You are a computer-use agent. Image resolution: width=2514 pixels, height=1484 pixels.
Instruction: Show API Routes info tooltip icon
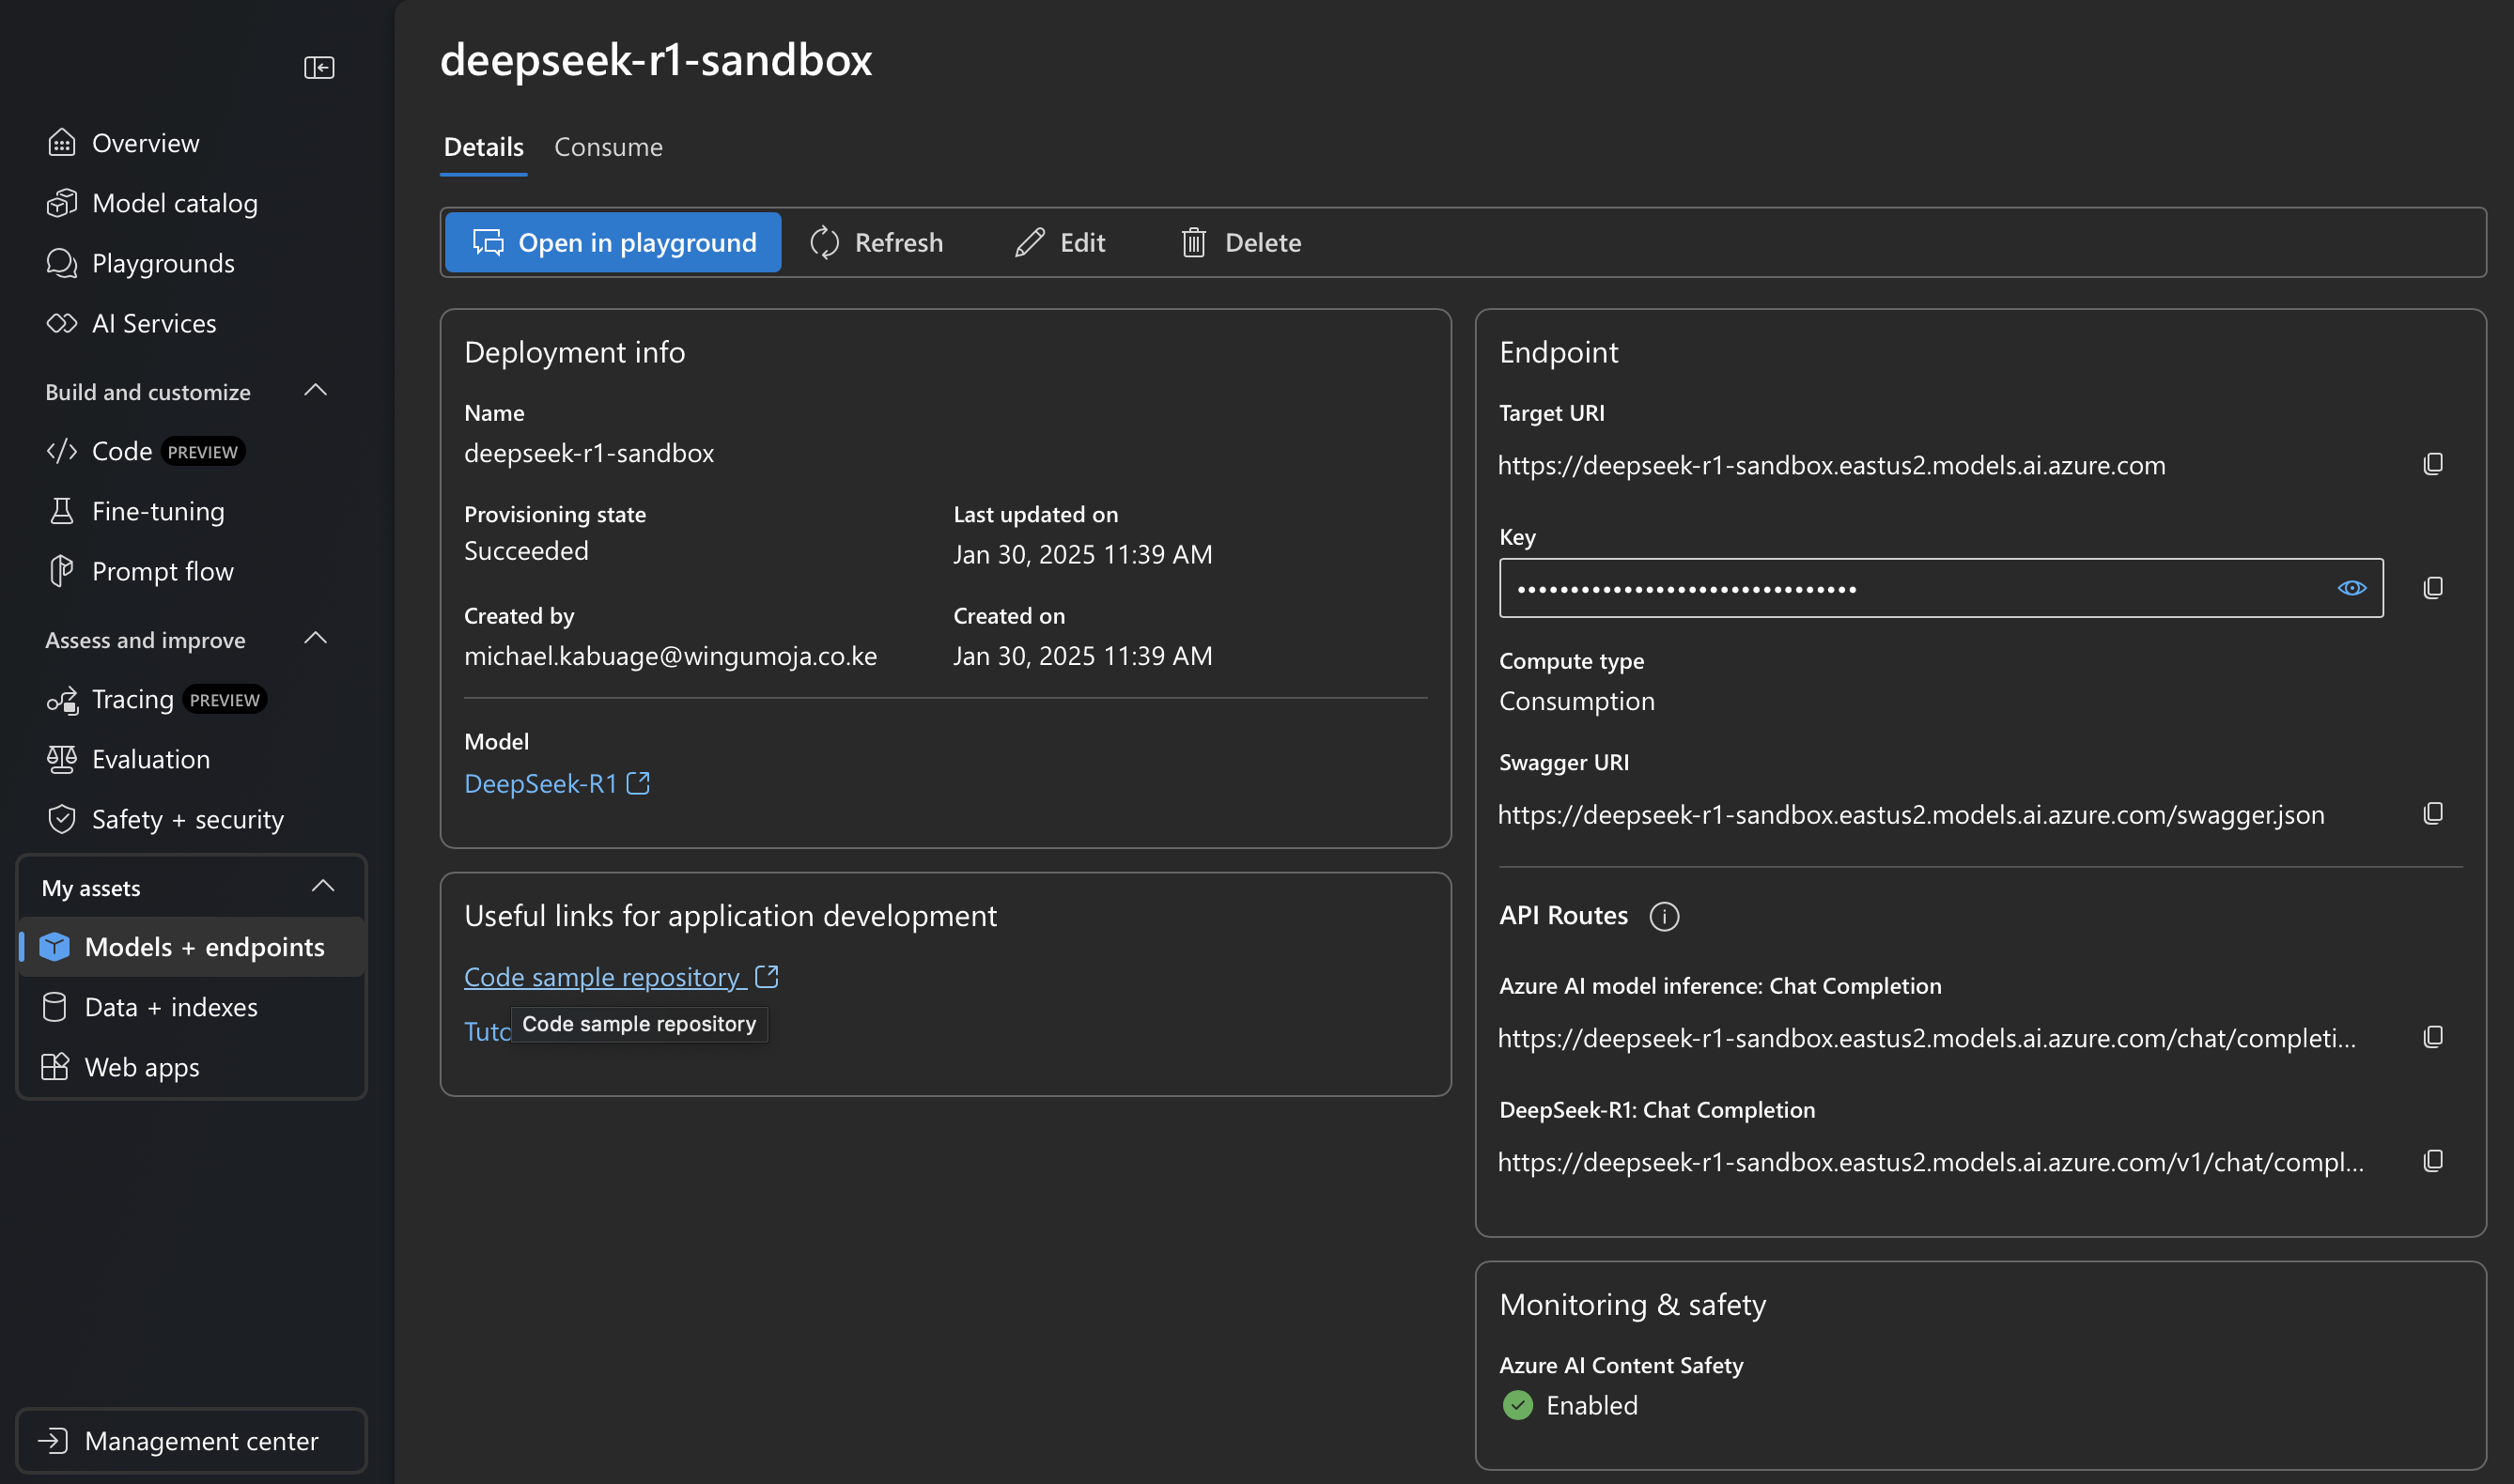[1664, 916]
